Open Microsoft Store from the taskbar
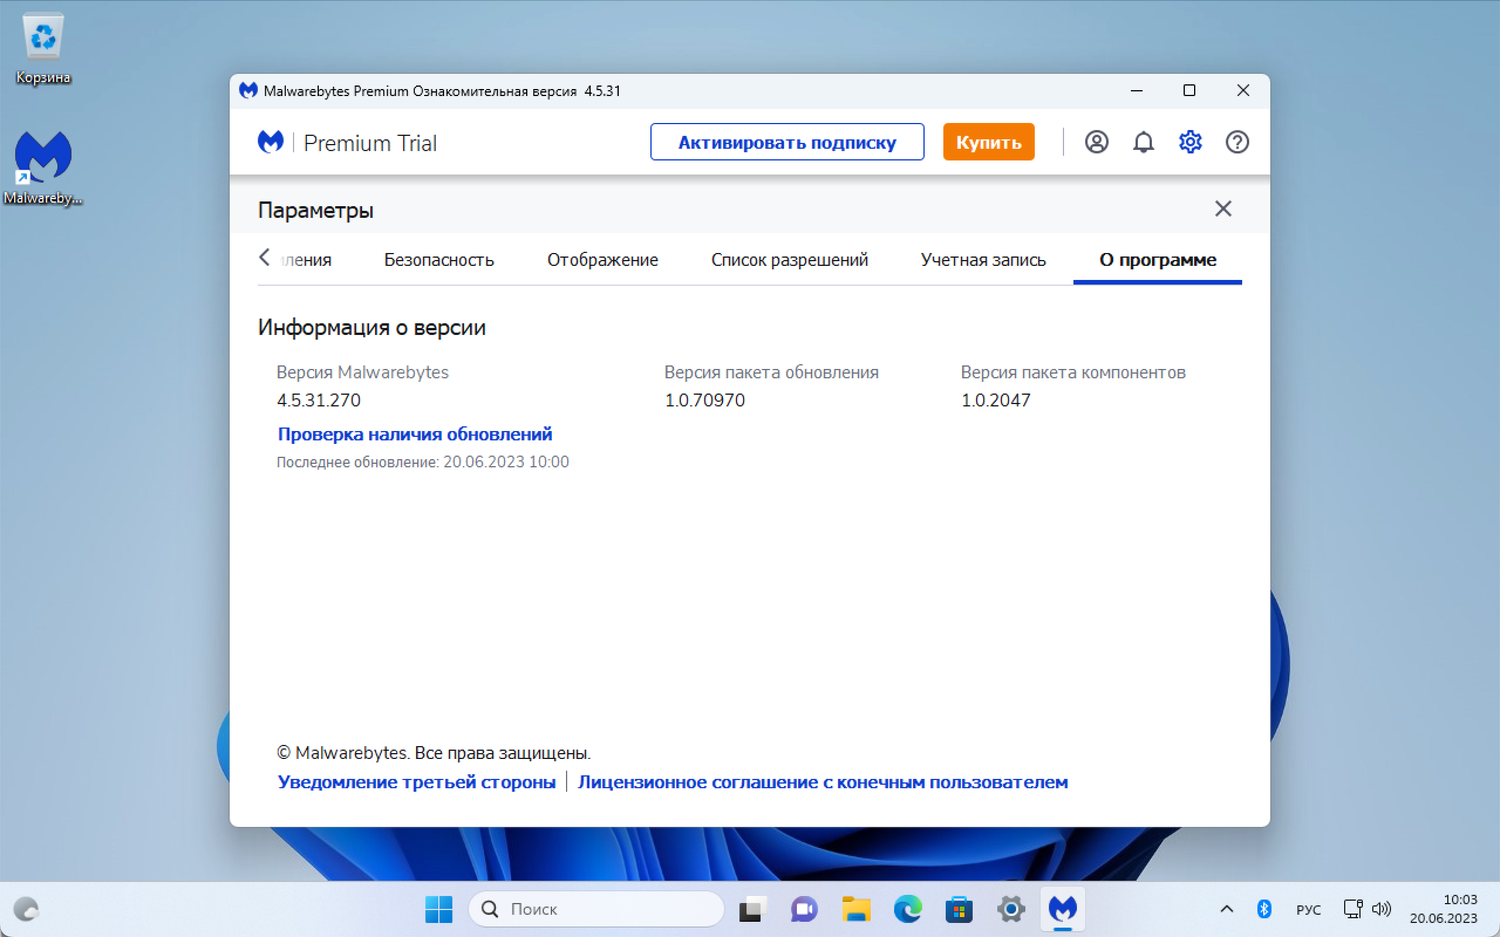This screenshot has height=937, width=1500. click(x=959, y=909)
